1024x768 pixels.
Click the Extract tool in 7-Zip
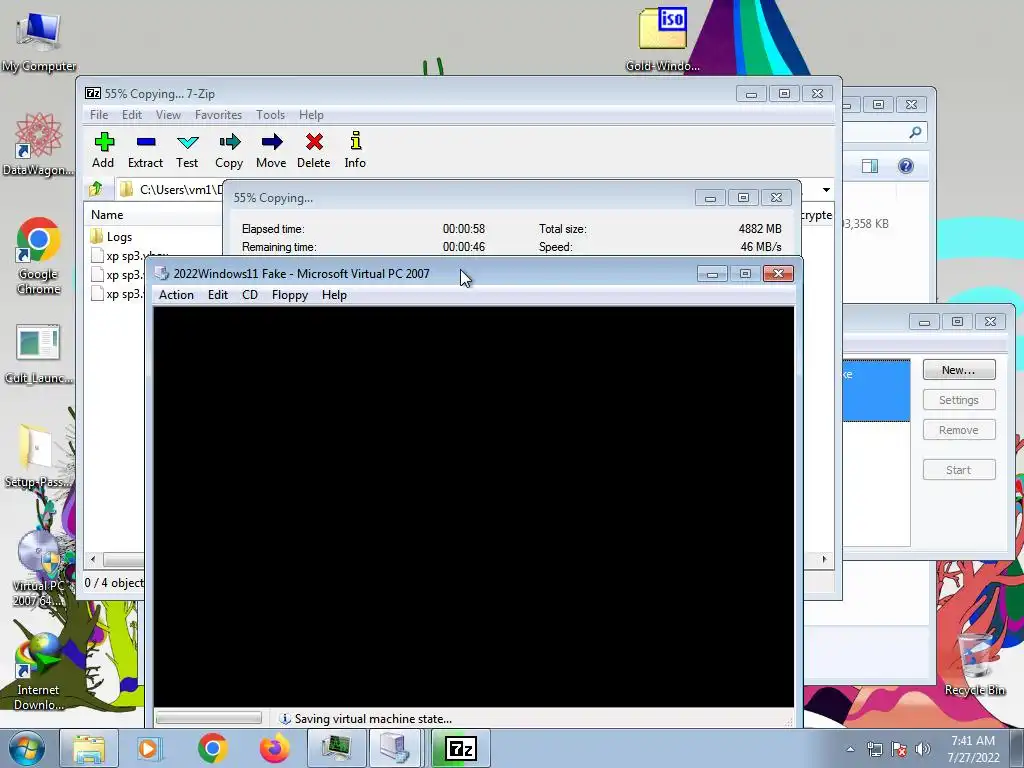145,150
